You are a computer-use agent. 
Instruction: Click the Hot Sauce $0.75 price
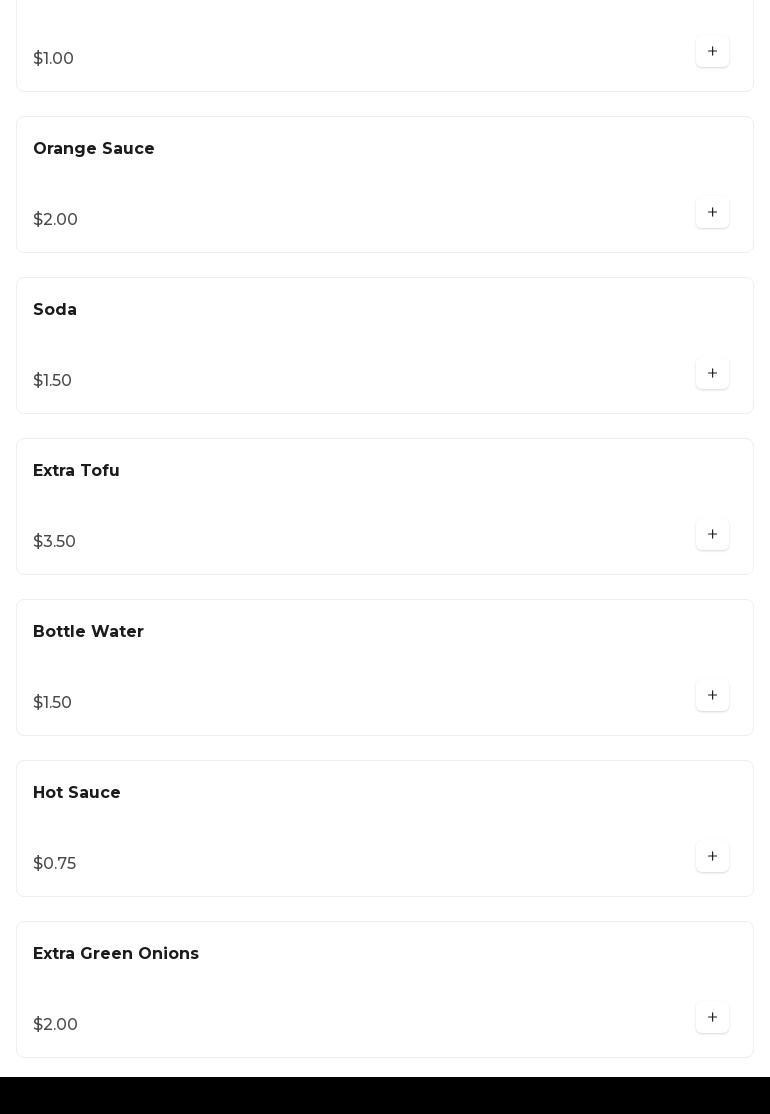pos(54,864)
